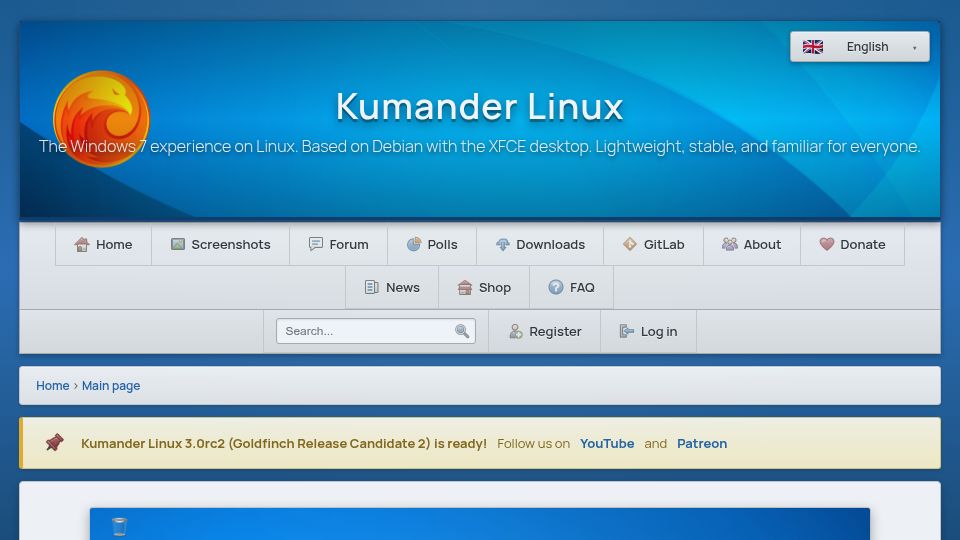Screen dimensions: 960x540
Task: Click the newspaper News icon
Action: tap(372, 287)
